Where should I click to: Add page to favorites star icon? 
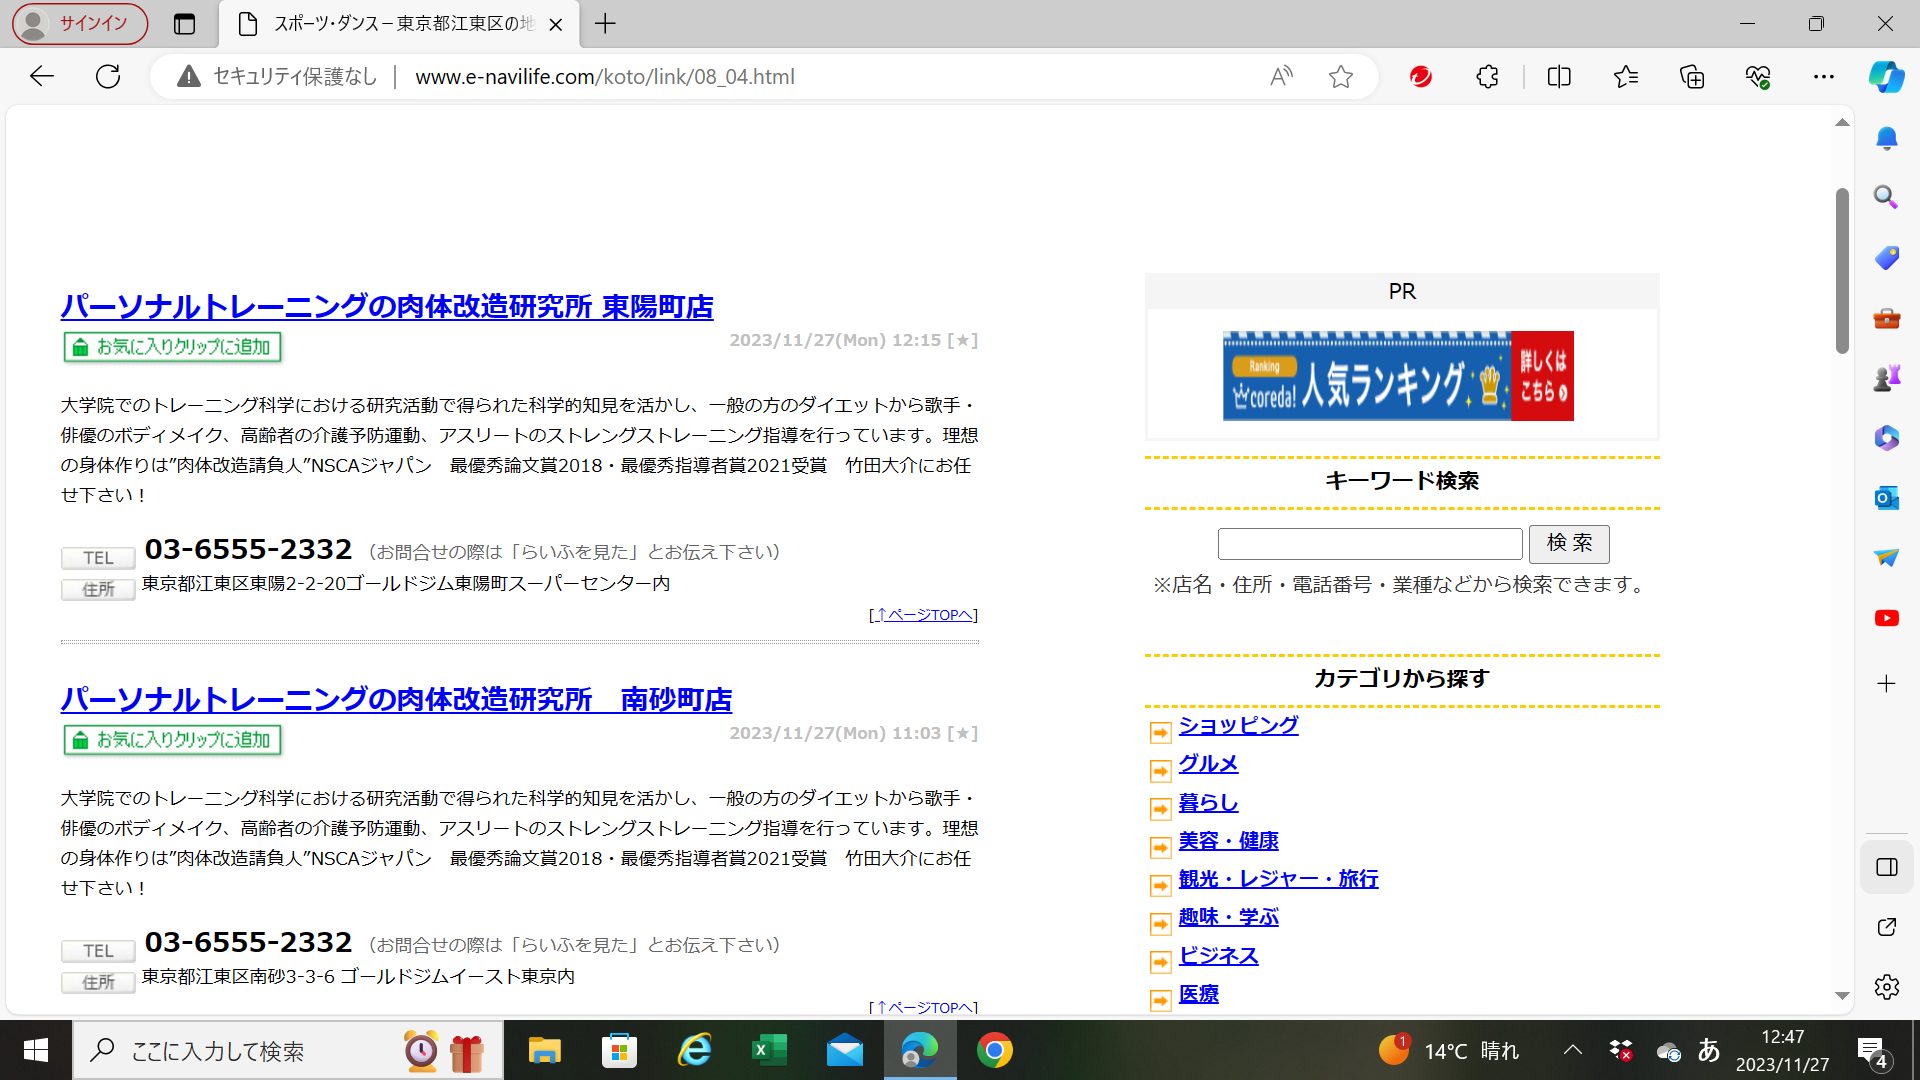1341,76
